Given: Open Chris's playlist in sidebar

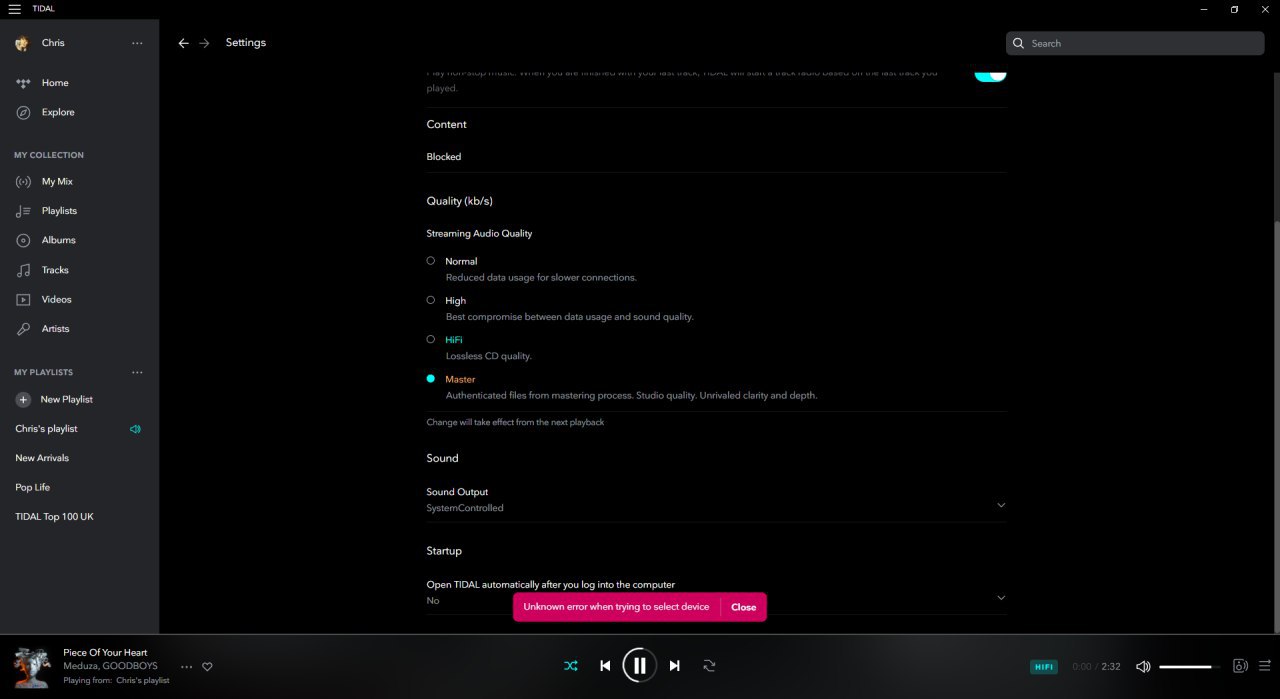Looking at the screenshot, I should pos(46,429).
